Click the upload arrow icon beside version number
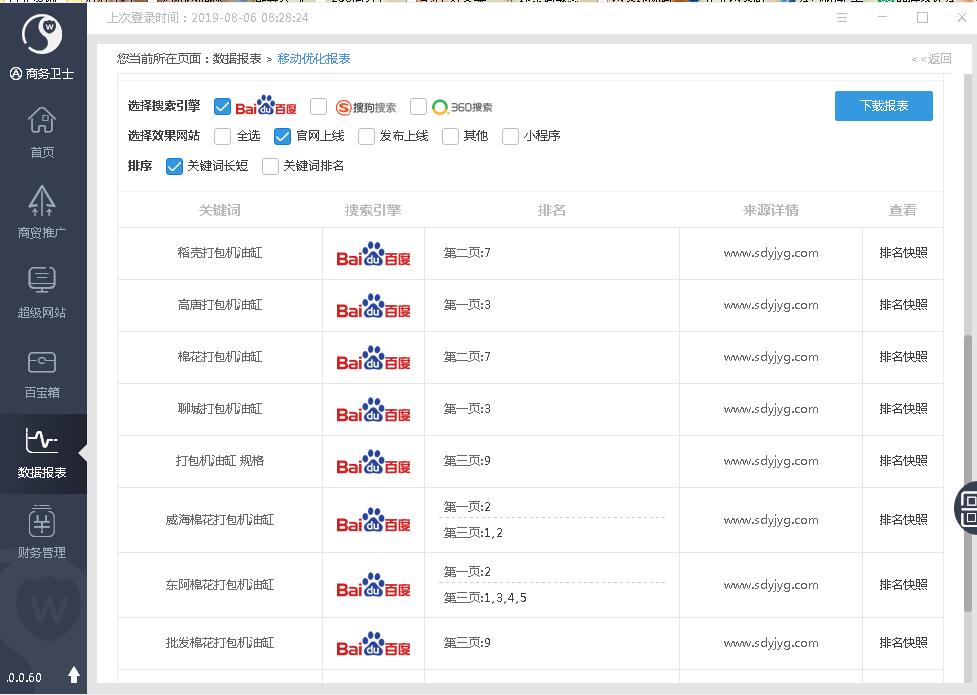 (73, 676)
